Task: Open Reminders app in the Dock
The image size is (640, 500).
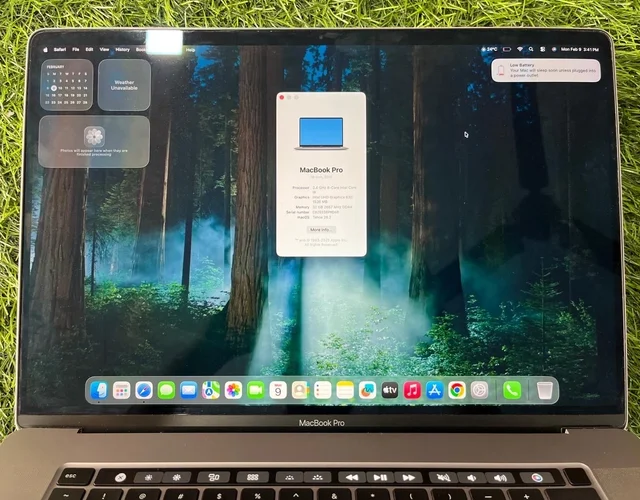Action: click(322, 391)
